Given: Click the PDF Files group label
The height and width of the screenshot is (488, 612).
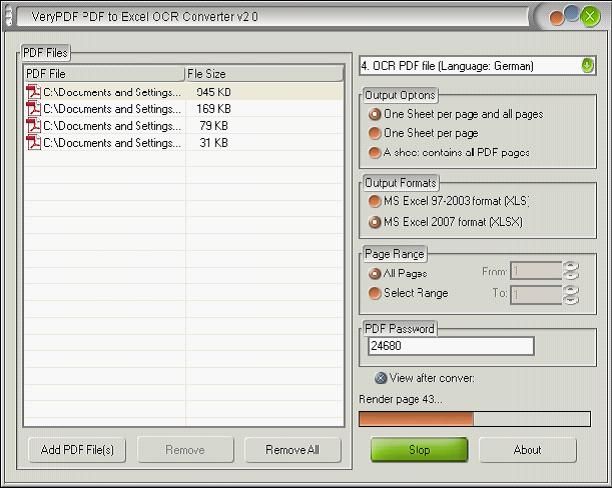Looking at the screenshot, I should pyautogui.click(x=45, y=53).
